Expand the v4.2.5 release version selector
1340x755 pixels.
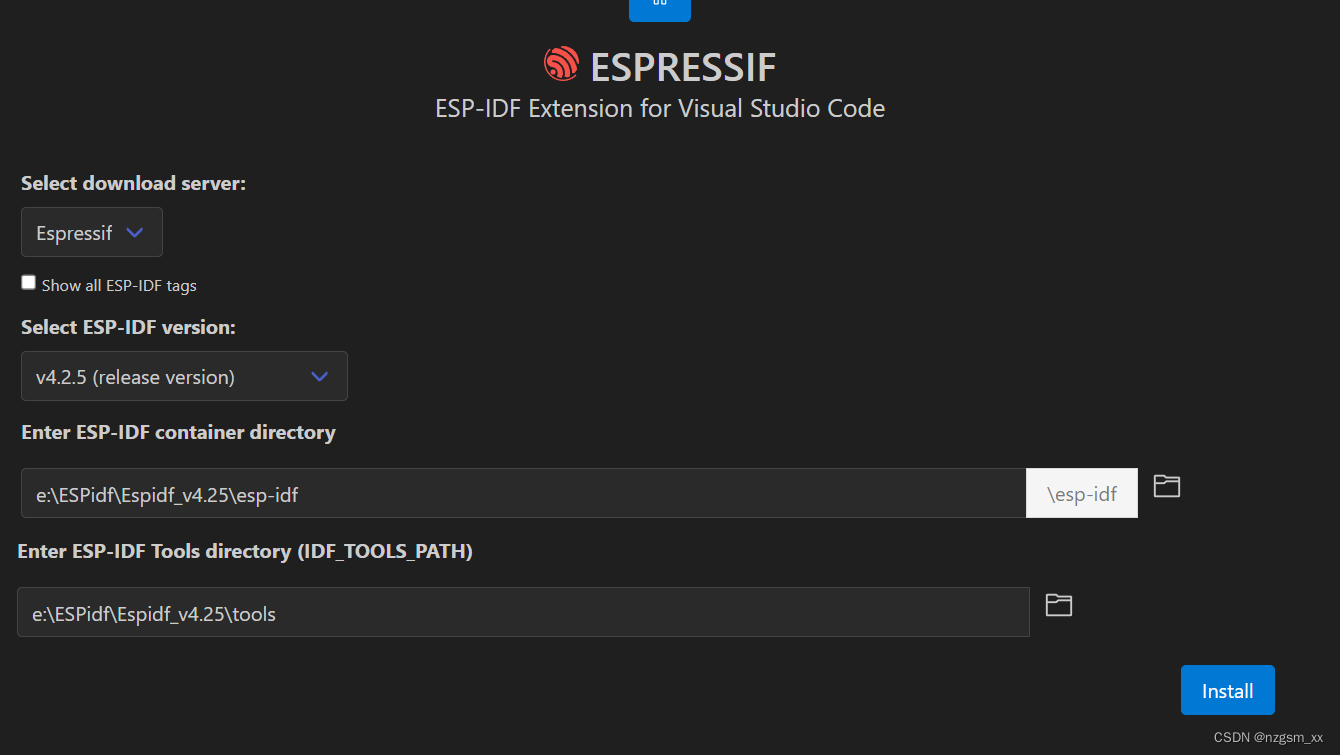click(x=184, y=376)
